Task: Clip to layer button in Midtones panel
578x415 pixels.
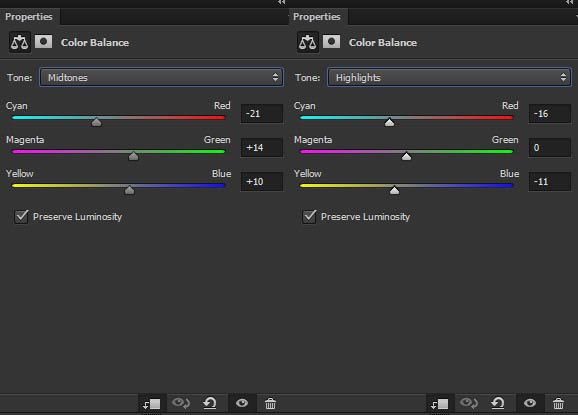Action: click(152, 404)
